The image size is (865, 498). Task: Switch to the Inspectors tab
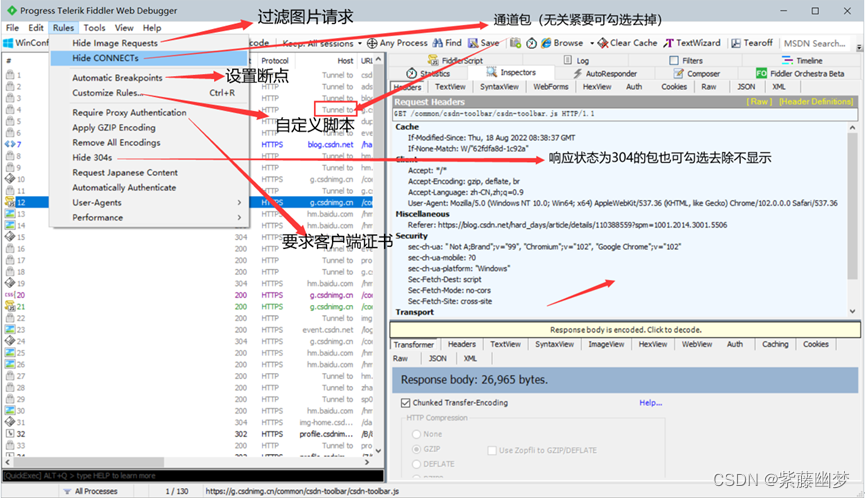(x=511, y=73)
